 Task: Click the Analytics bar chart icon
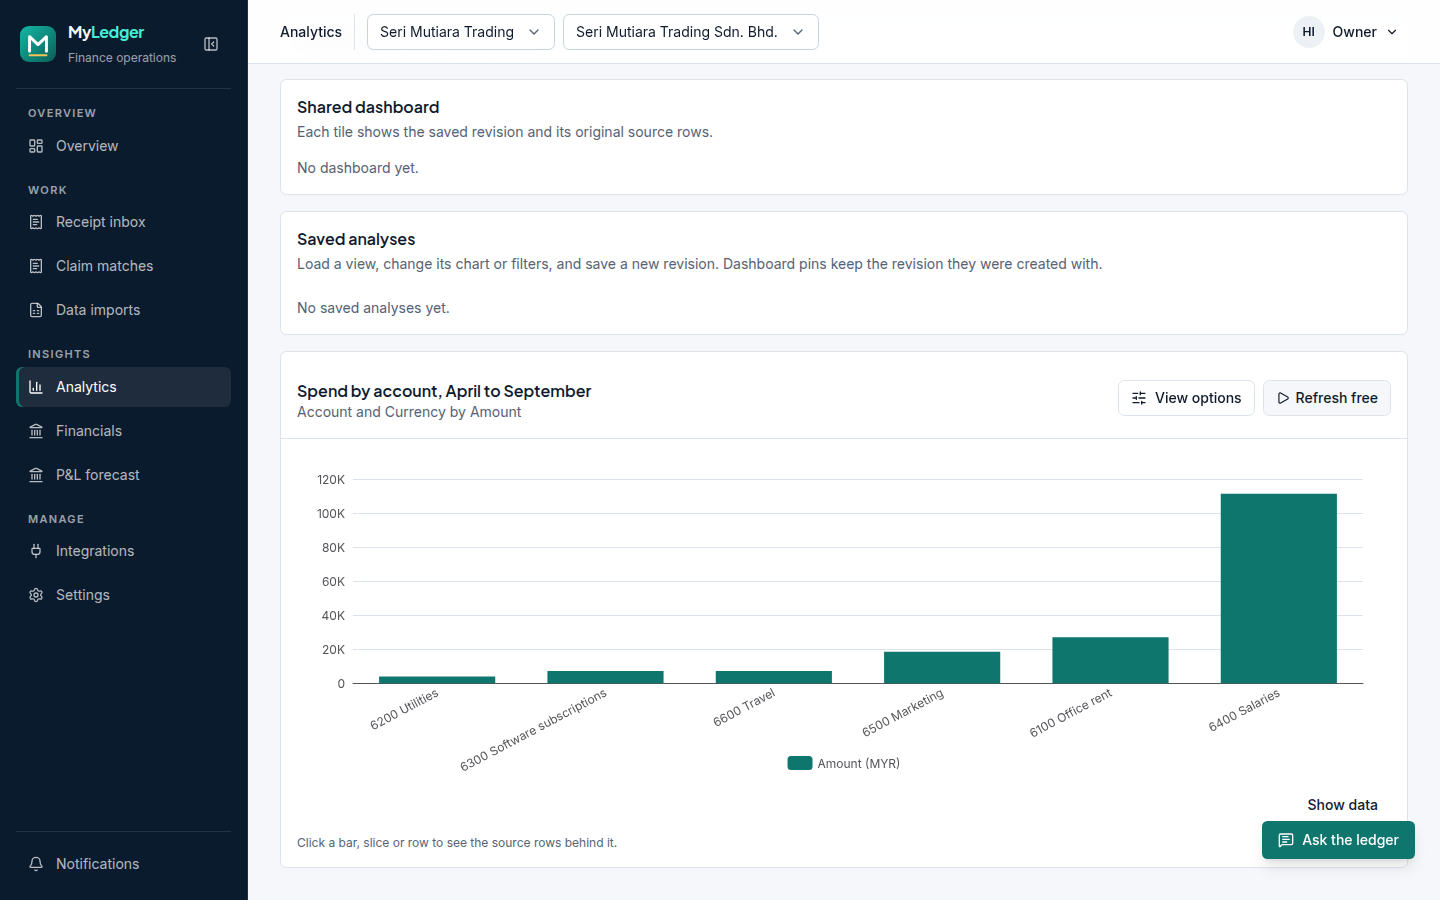point(36,387)
